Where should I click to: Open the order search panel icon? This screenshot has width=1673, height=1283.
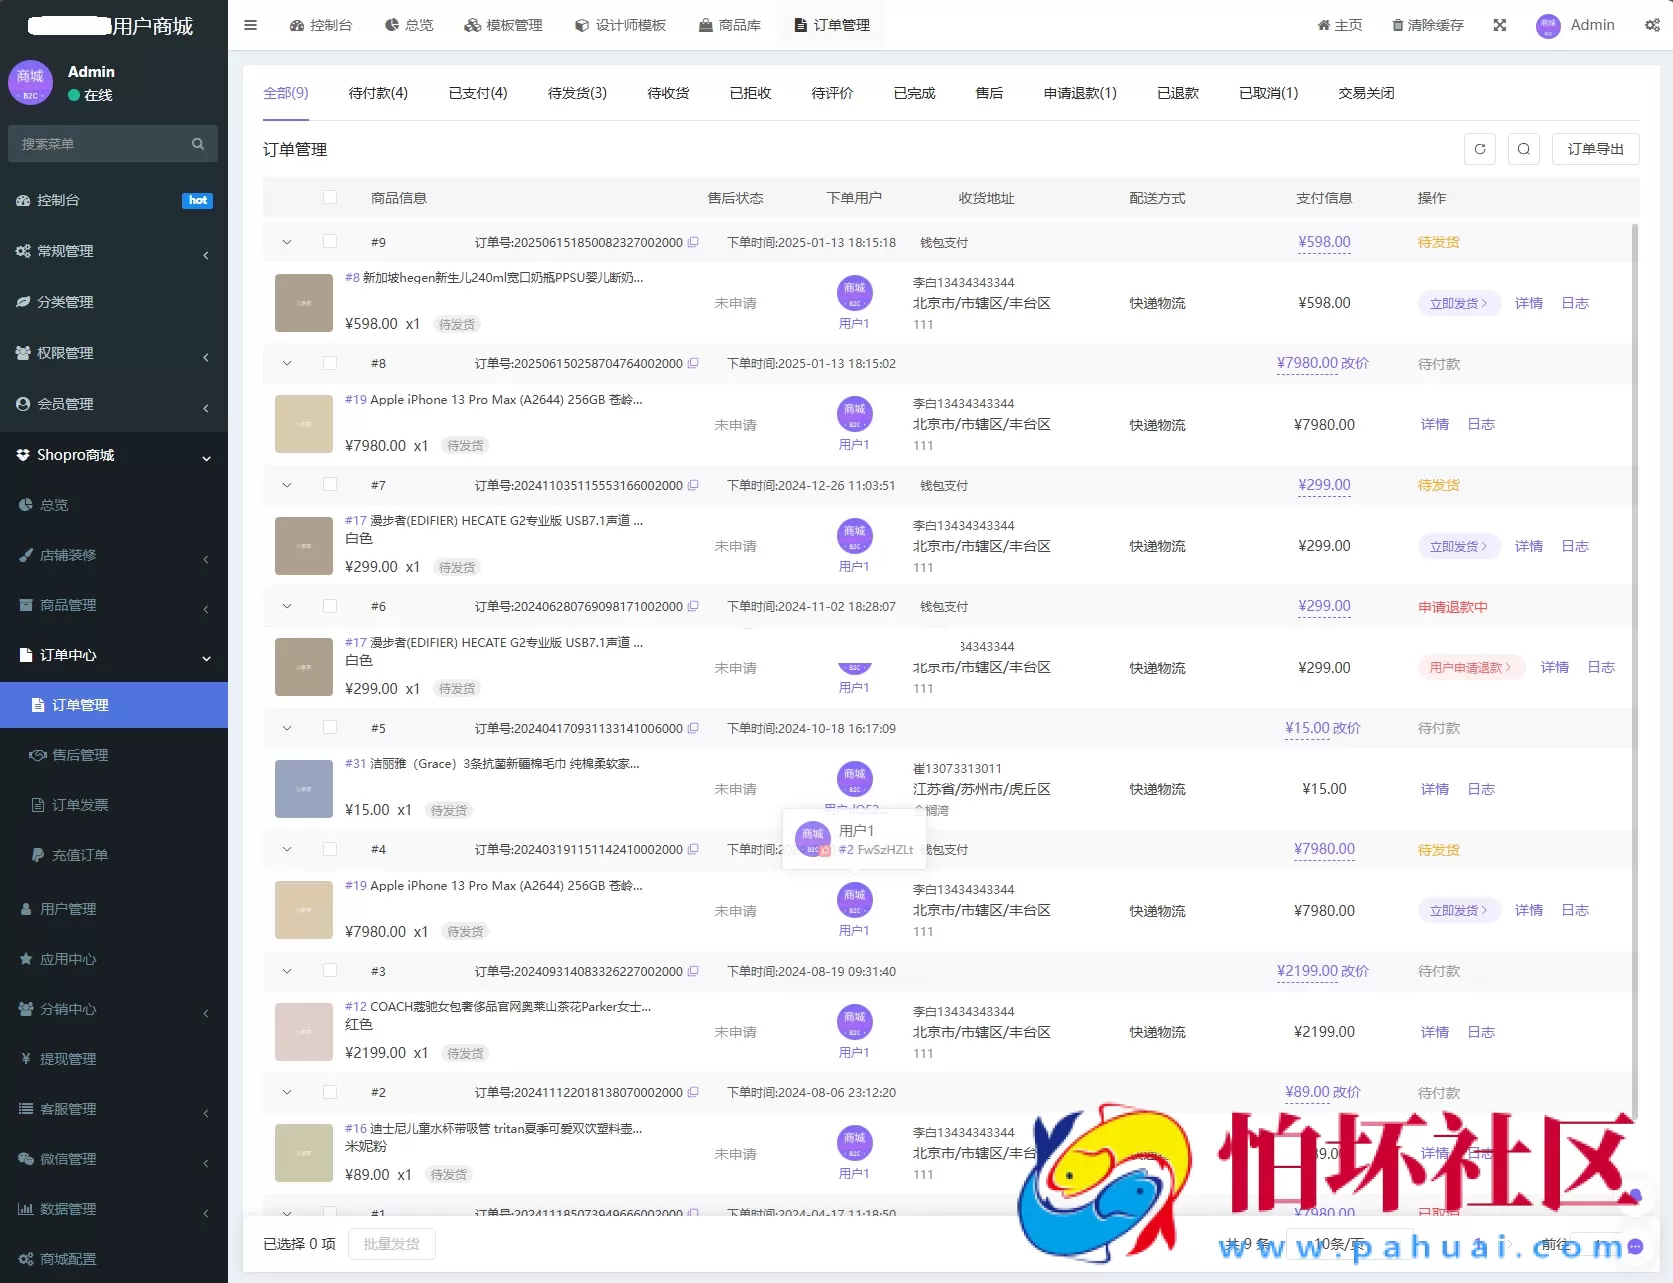(x=1524, y=148)
